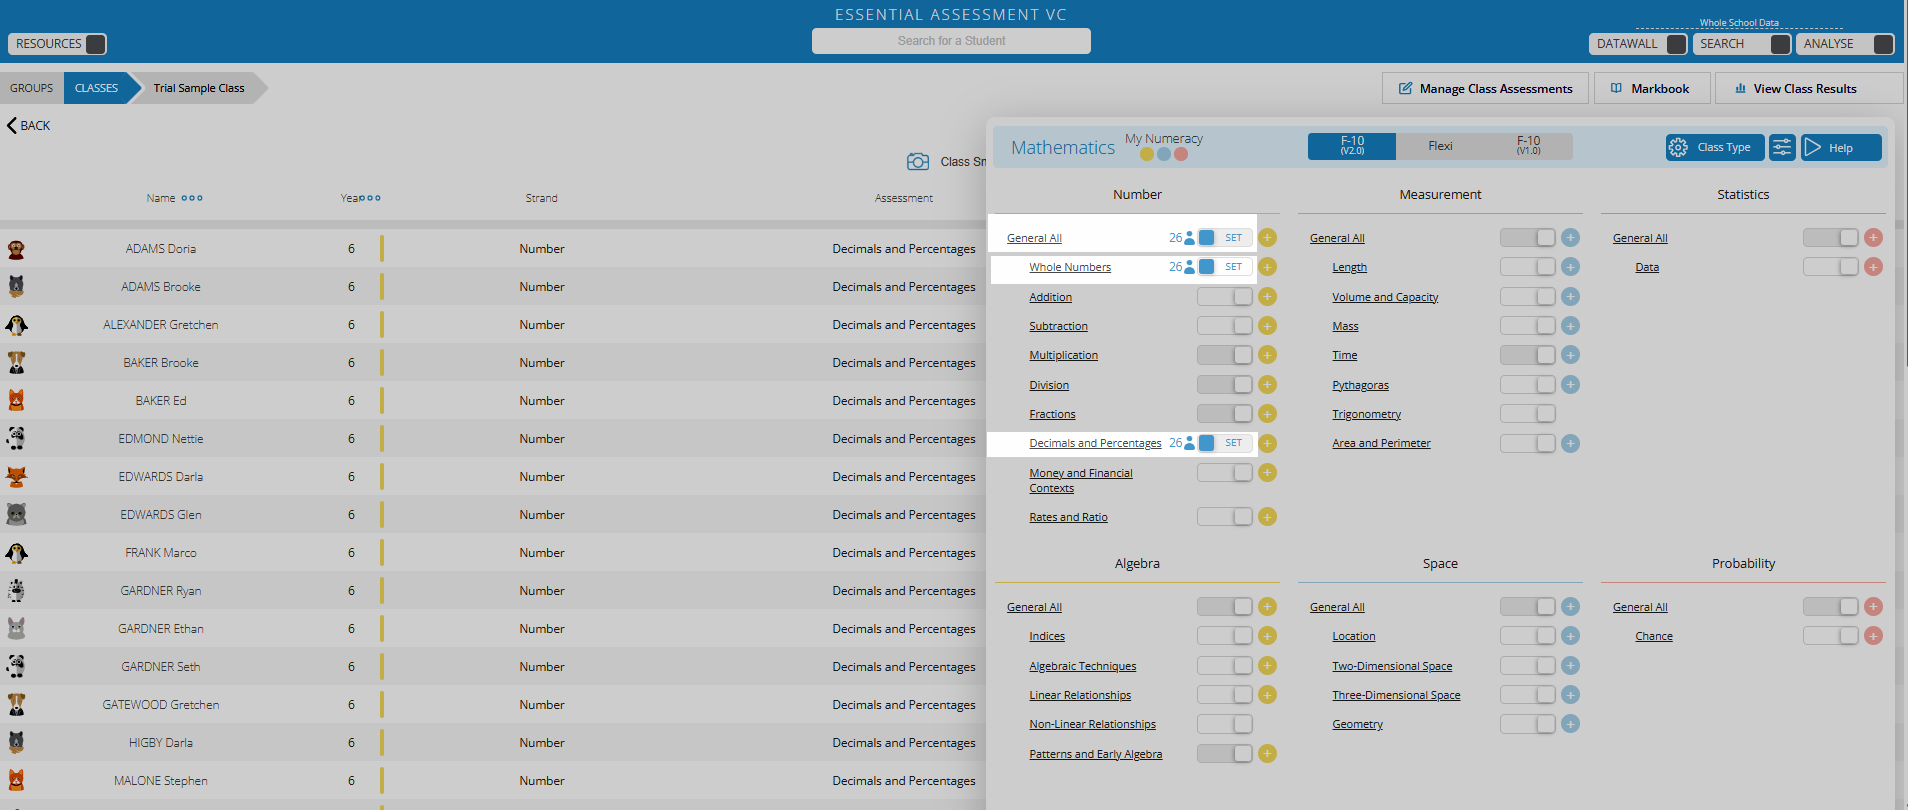1908x810 pixels.
Task: Open the Linear Relationships link
Action: pos(1080,695)
